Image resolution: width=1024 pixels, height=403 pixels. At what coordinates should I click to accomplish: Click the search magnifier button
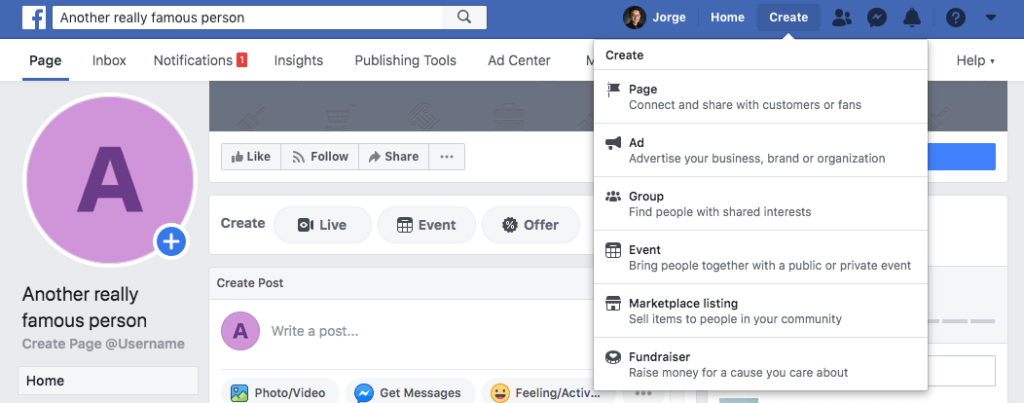pos(464,18)
